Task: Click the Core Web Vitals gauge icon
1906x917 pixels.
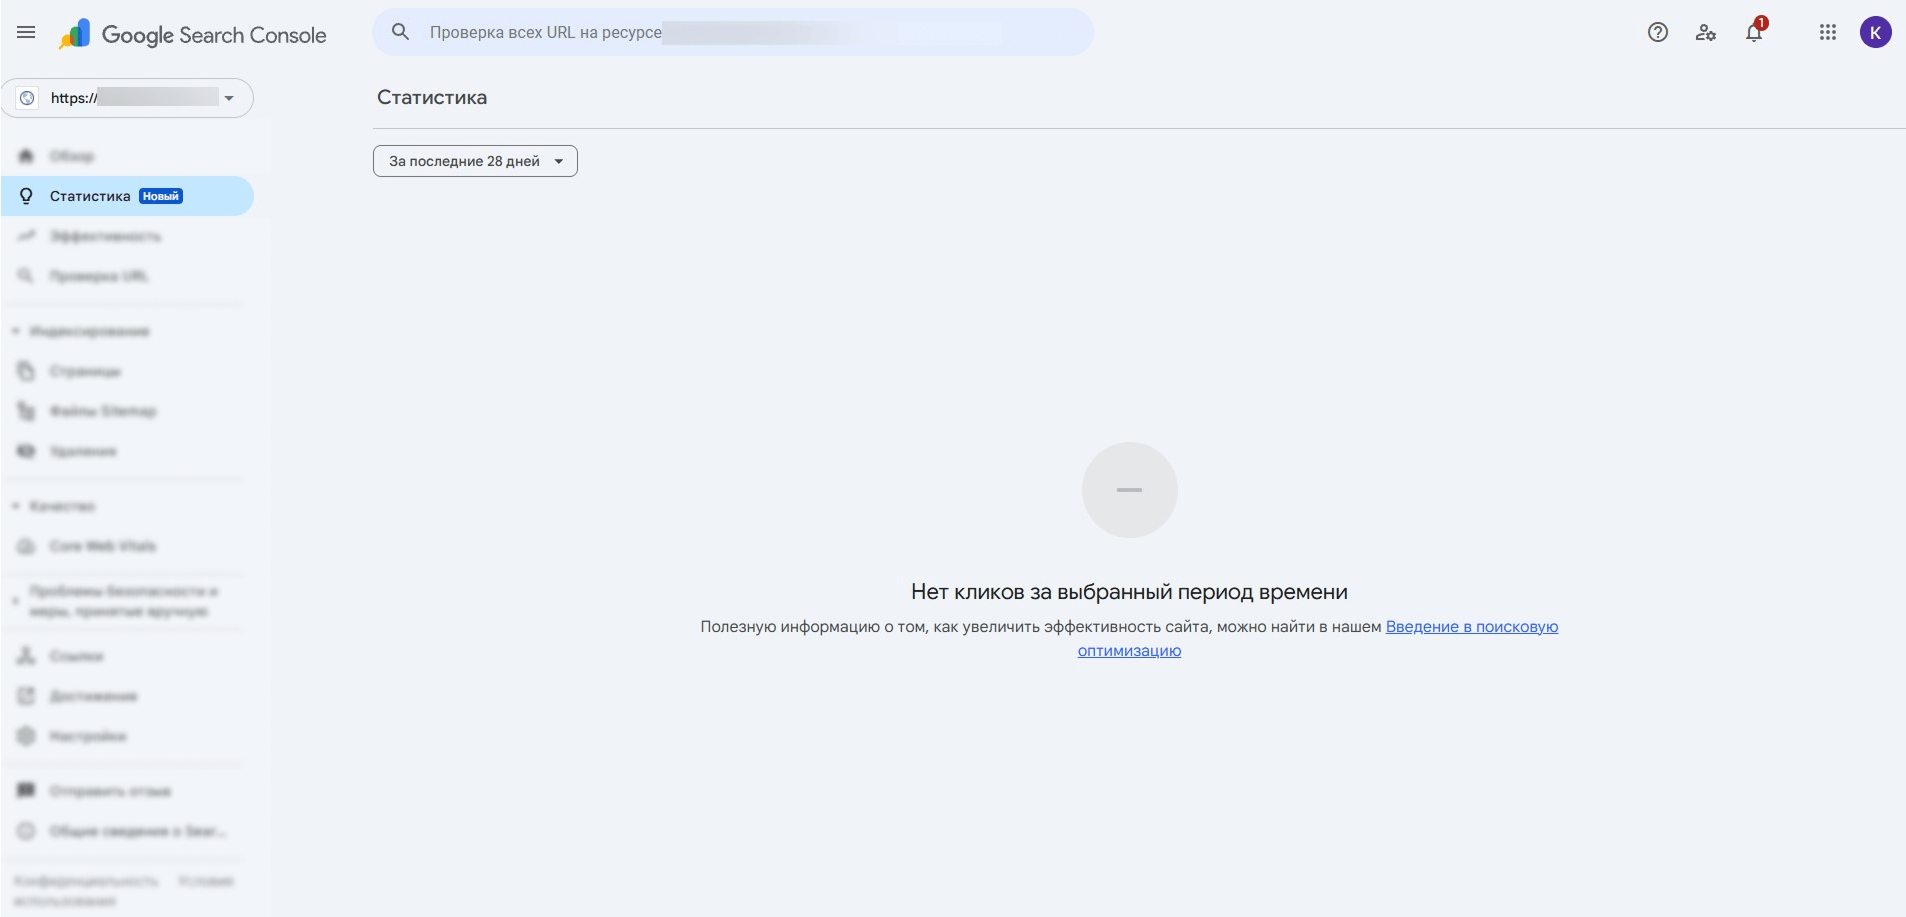Action: 26,546
